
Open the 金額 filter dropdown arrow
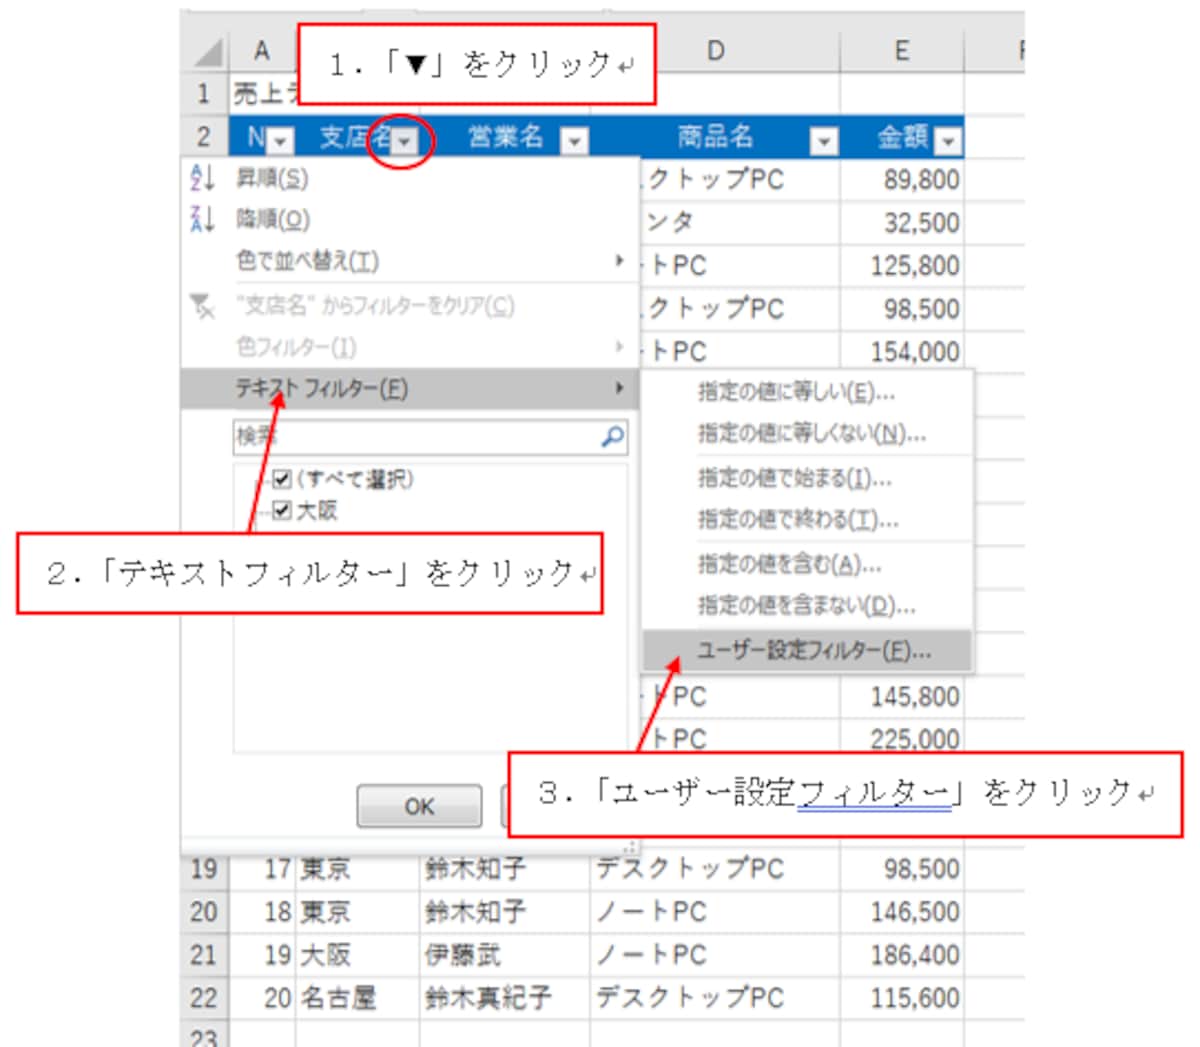[948, 142]
